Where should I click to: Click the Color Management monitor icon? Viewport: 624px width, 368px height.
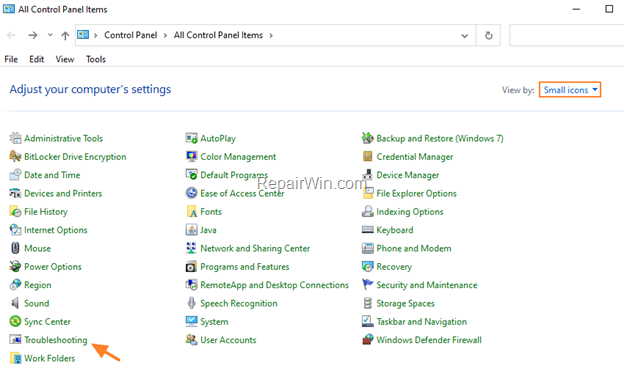(191, 156)
